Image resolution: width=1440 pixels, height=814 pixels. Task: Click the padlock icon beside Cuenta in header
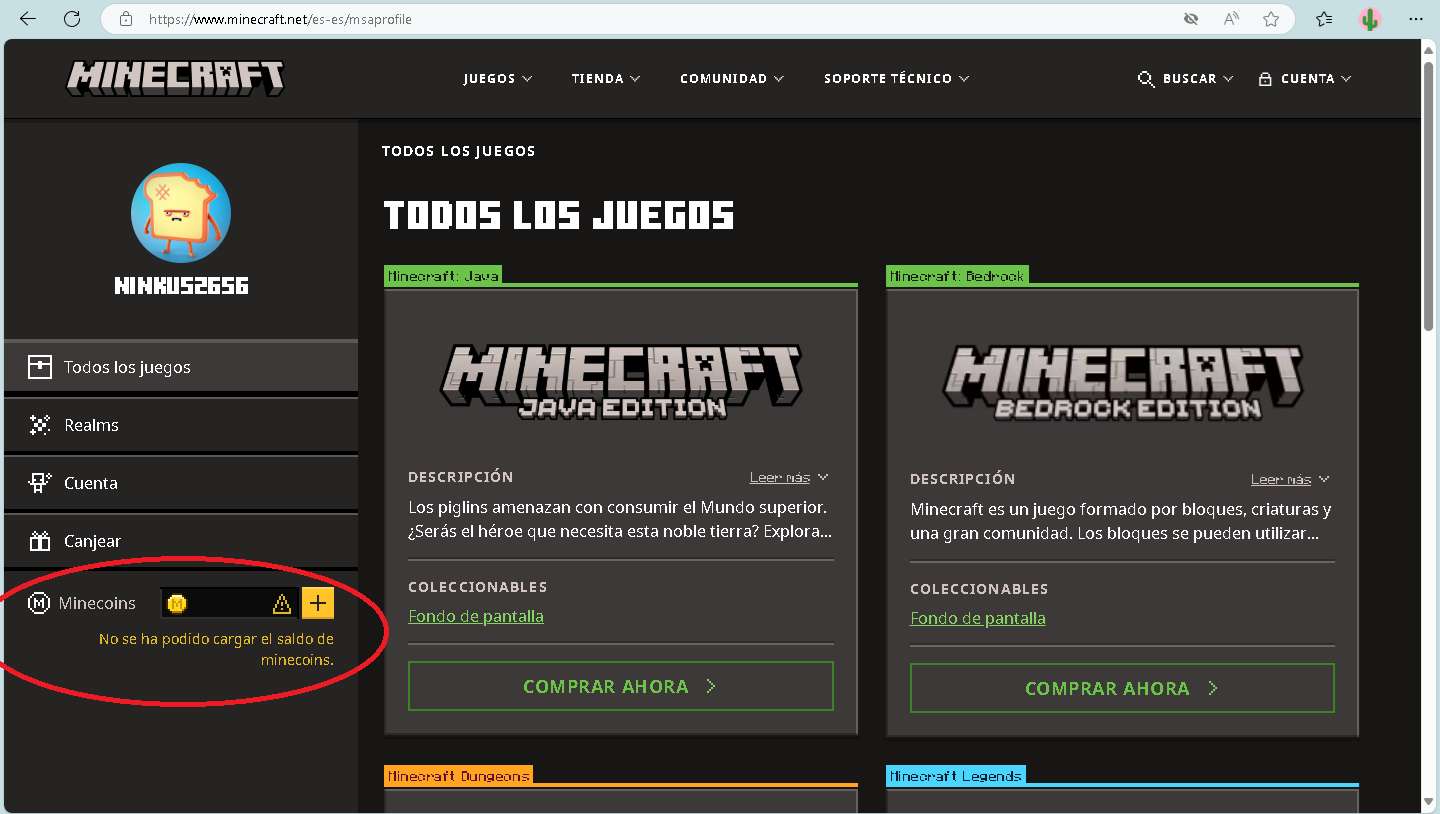pyautogui.click(x=1265, y=79)
